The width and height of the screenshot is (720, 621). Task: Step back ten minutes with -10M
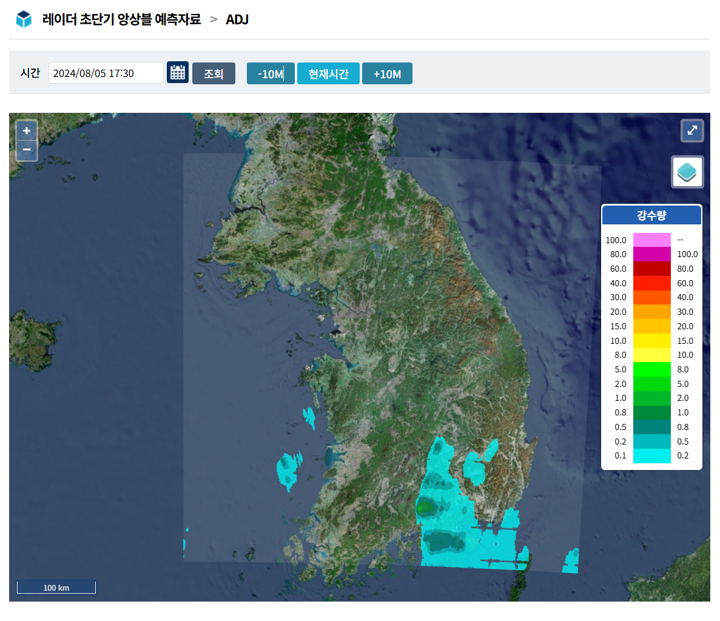271,73
